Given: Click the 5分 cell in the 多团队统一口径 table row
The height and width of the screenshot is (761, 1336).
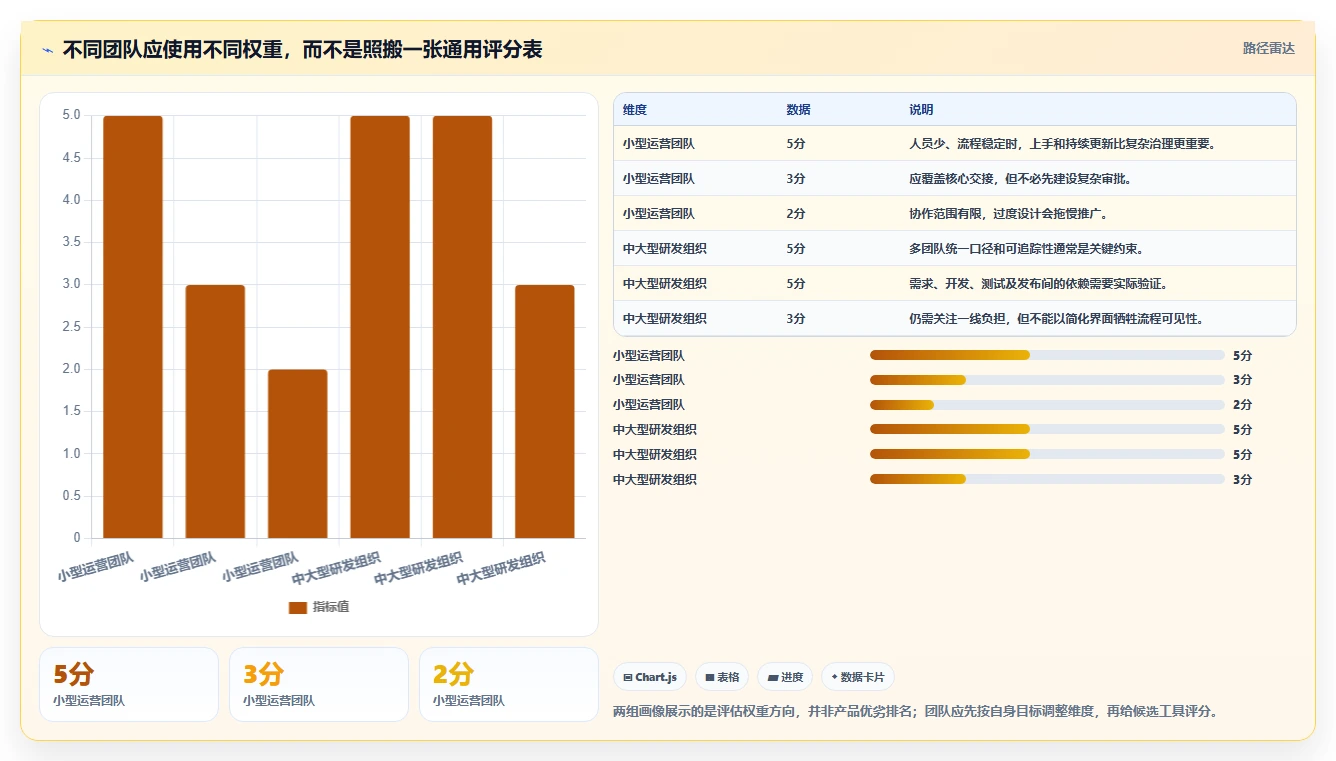Looking at the screenshot, I should click(796, 249).
